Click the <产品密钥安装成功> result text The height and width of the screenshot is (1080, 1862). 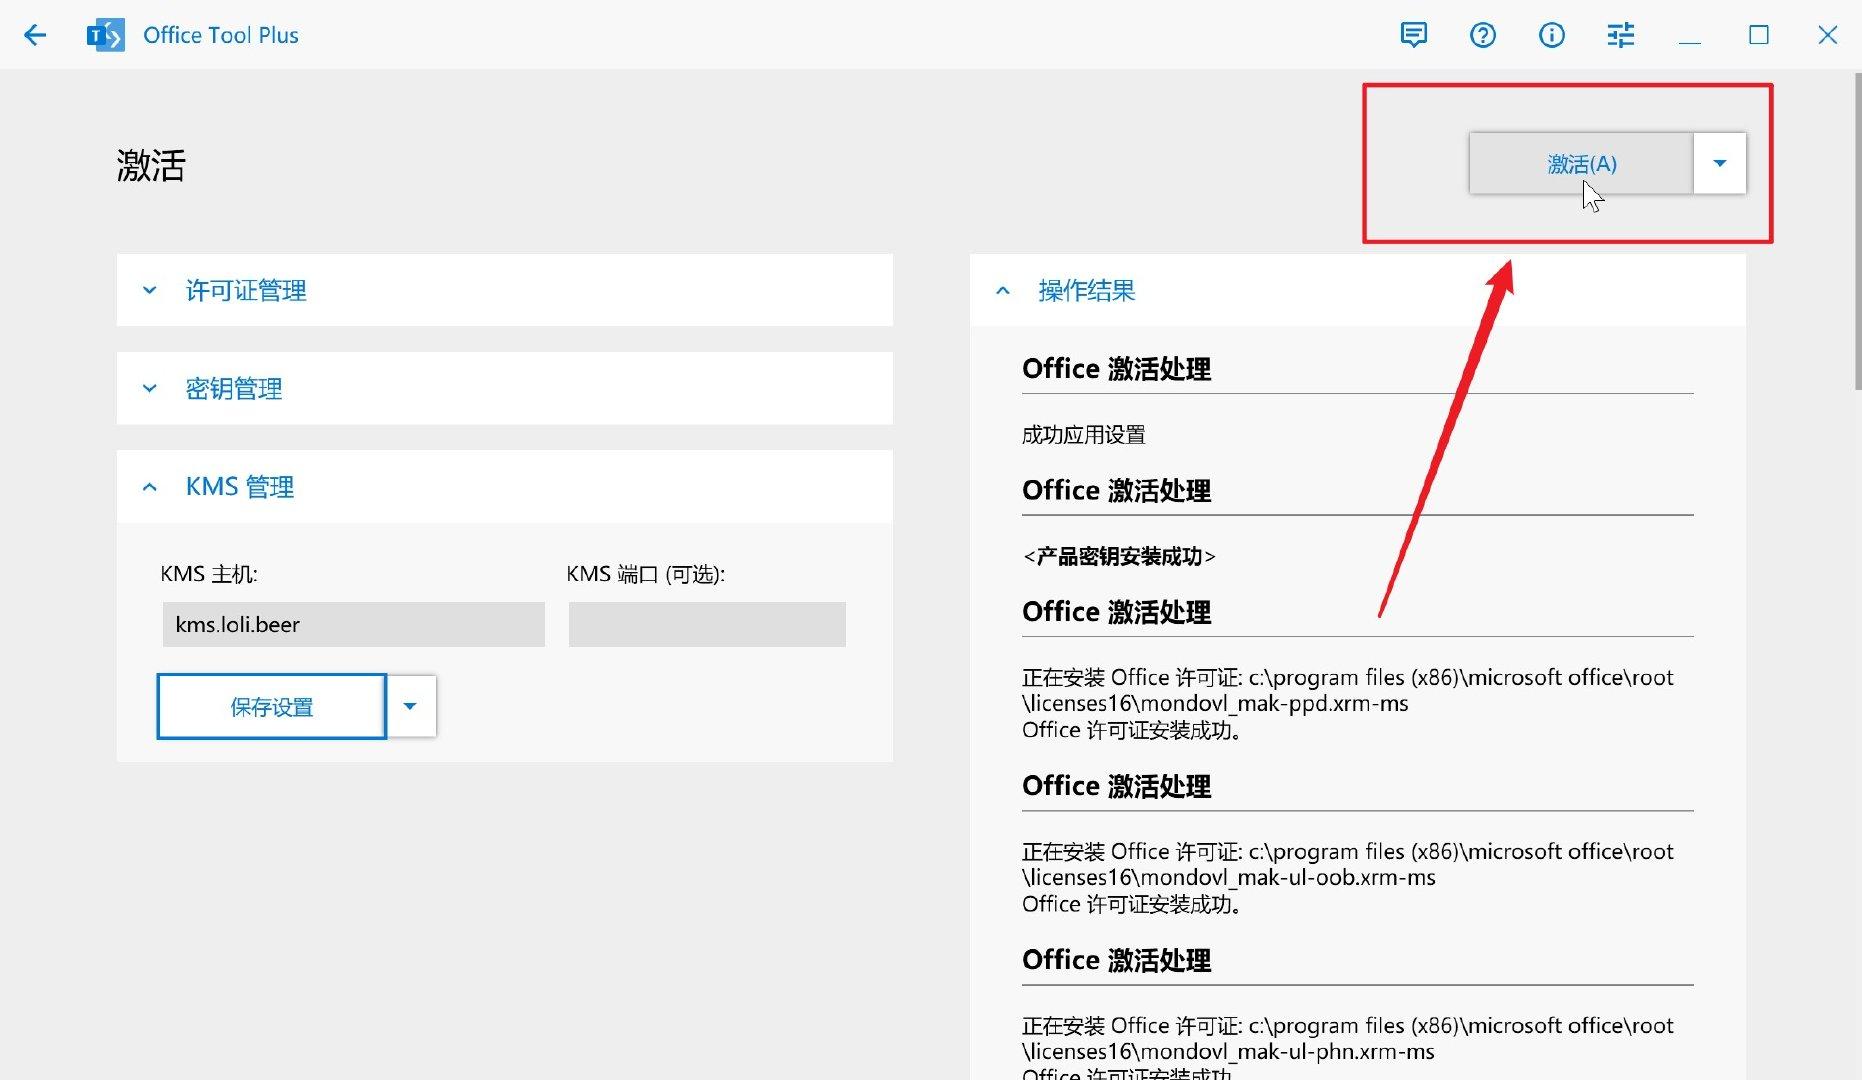[1119, 556]
